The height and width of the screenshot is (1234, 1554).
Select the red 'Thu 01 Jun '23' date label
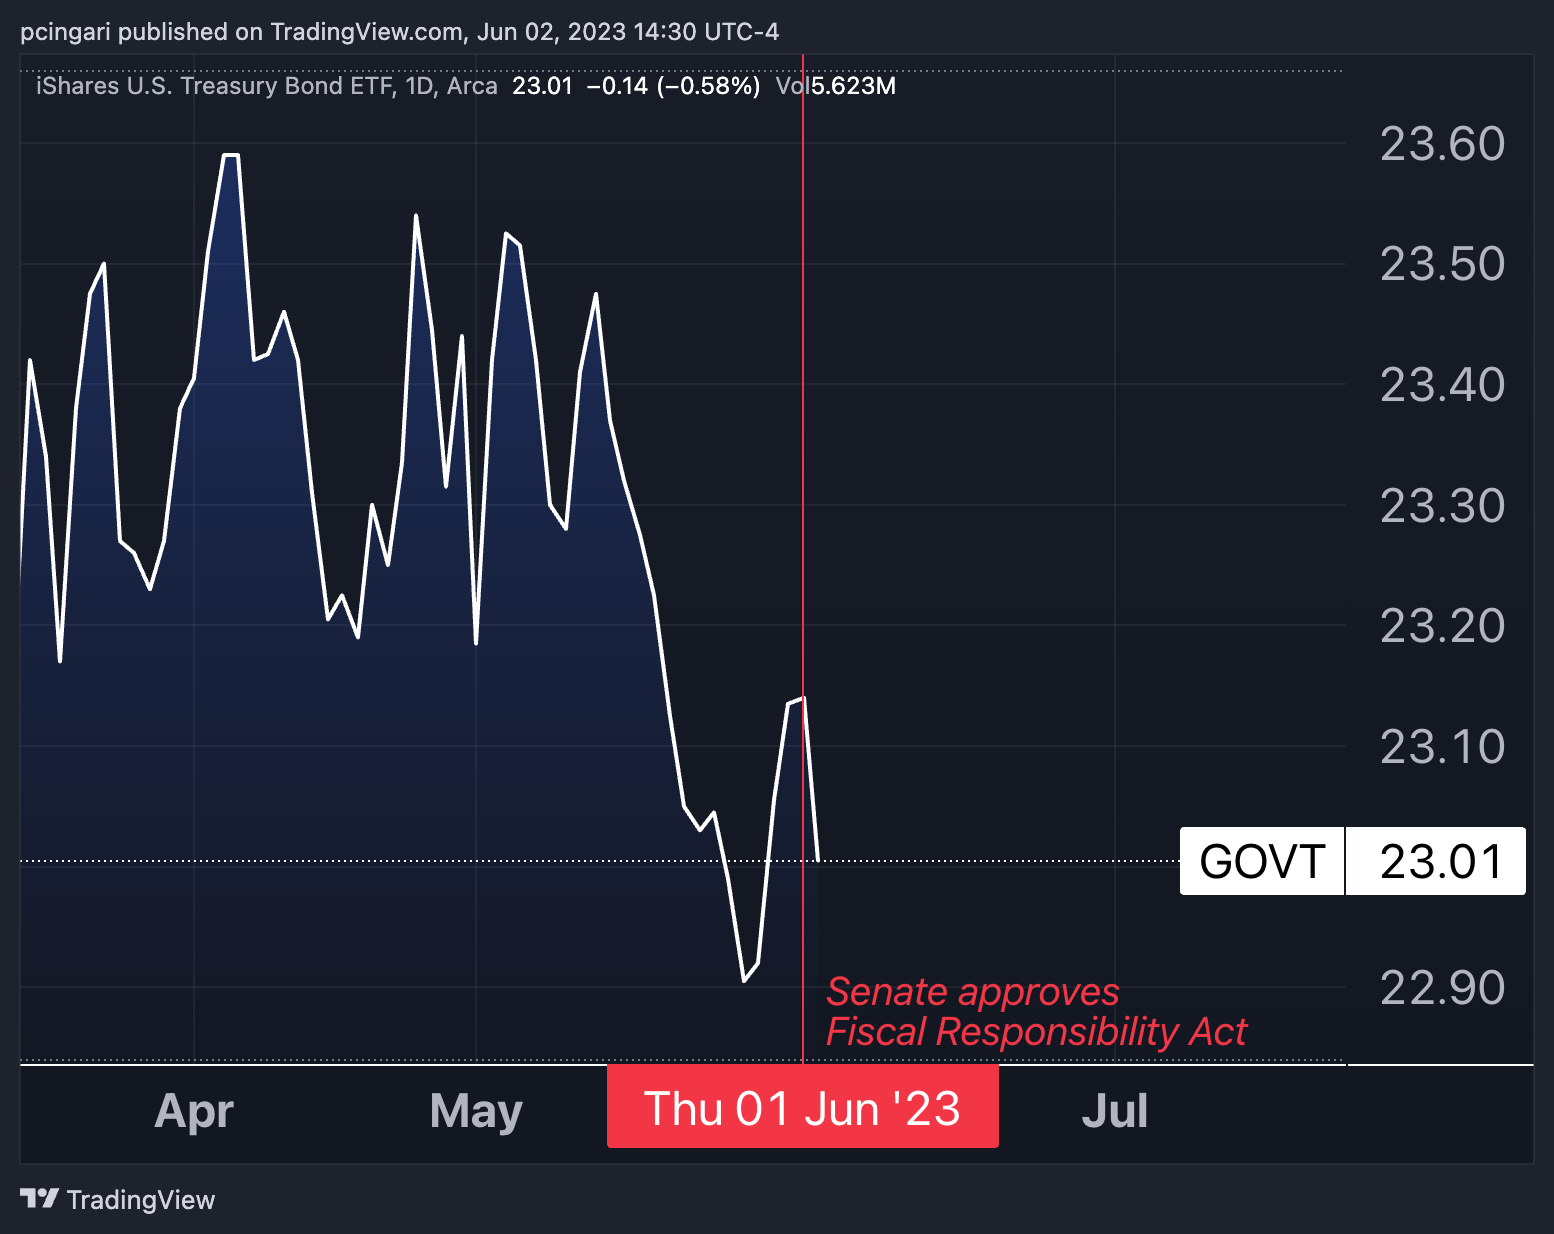click(x=802, y=1108)
